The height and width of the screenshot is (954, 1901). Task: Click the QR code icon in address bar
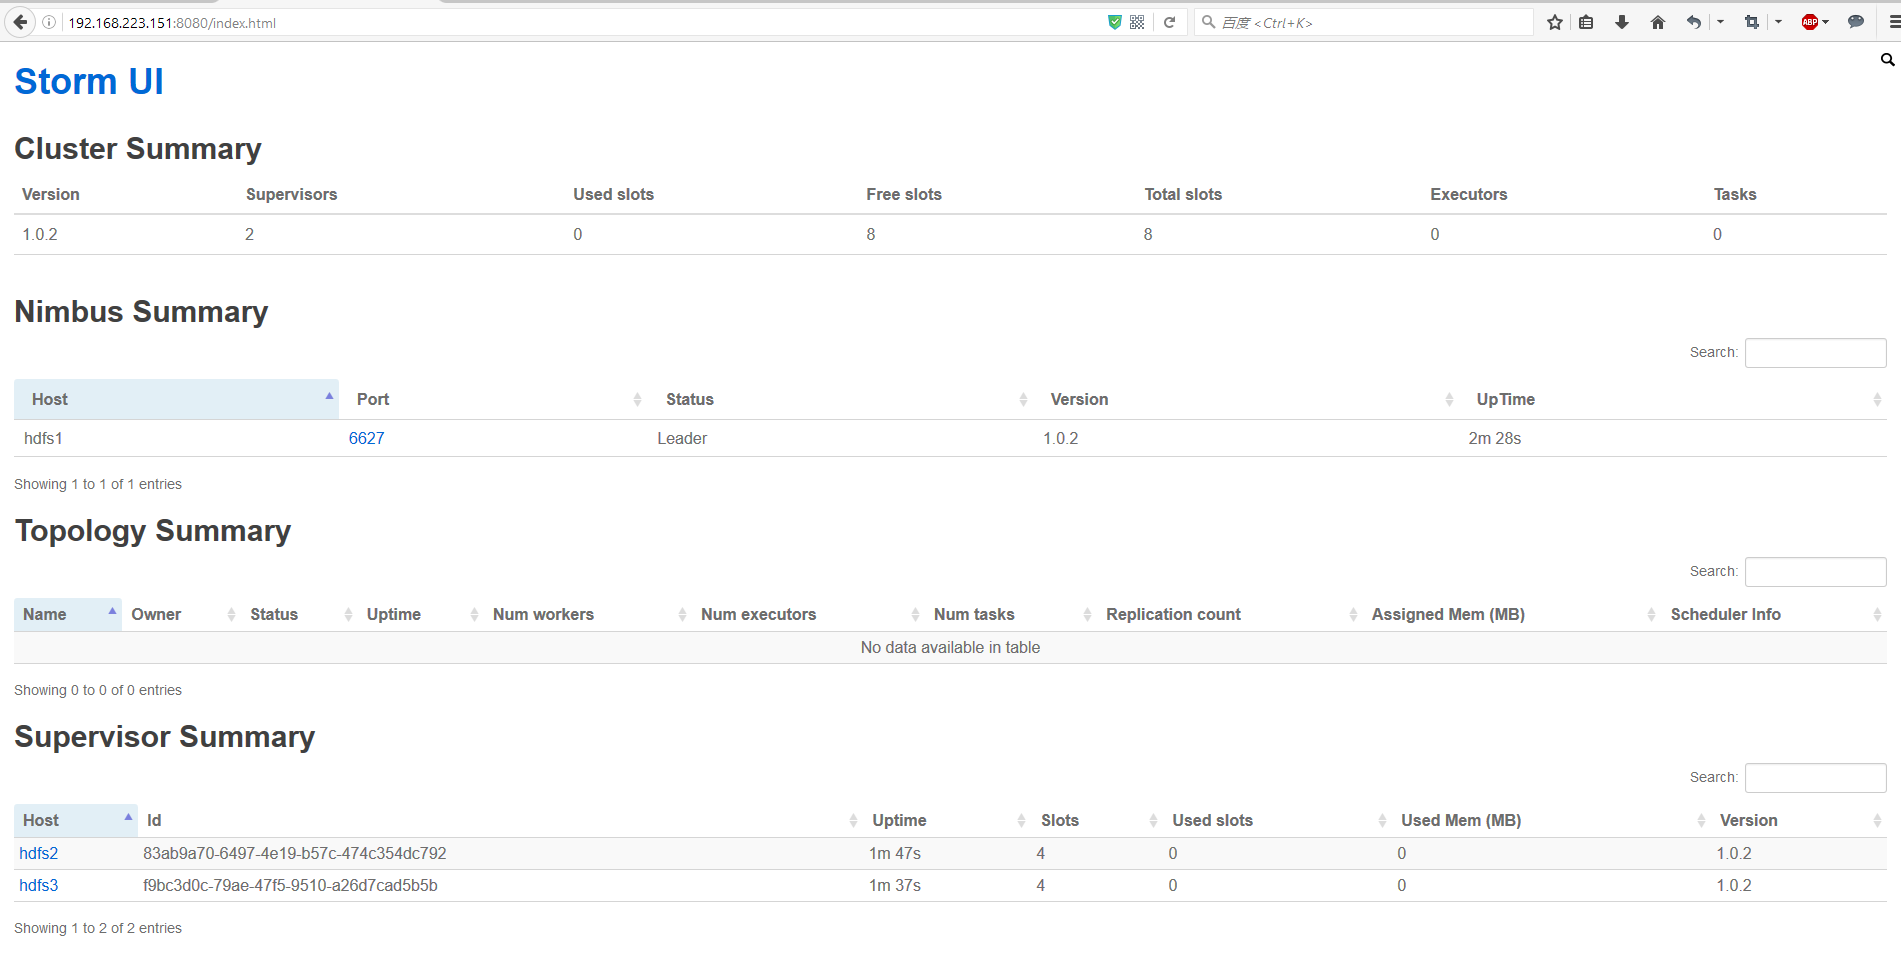(1137, 22)
